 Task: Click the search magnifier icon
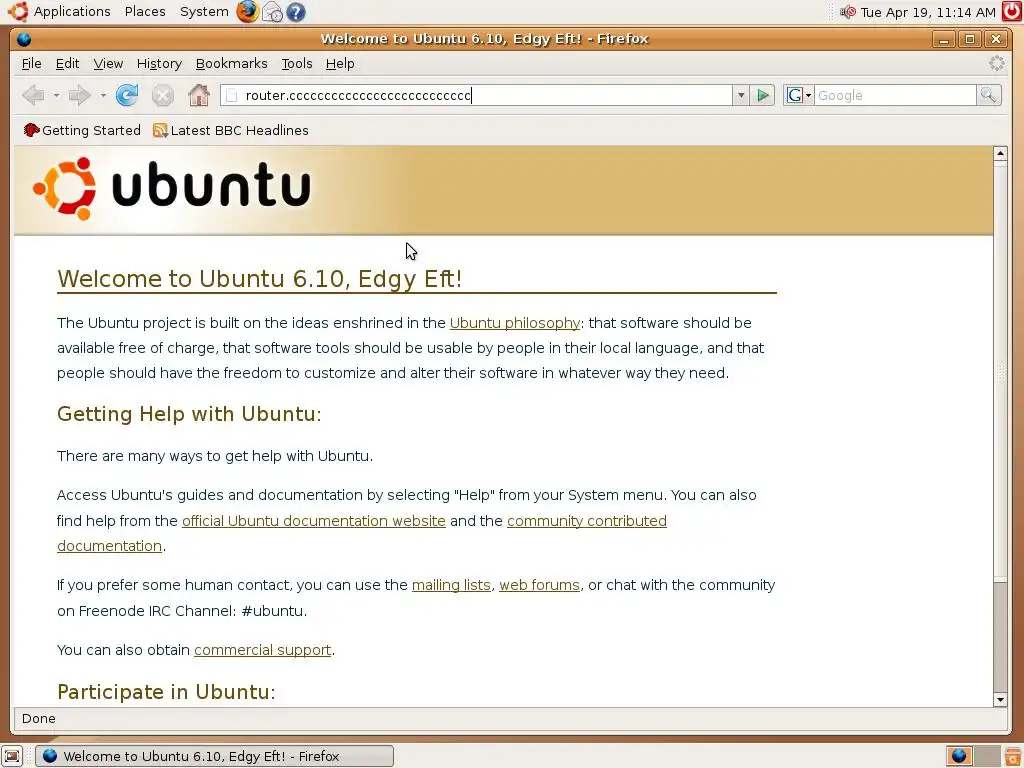[988, 95]
